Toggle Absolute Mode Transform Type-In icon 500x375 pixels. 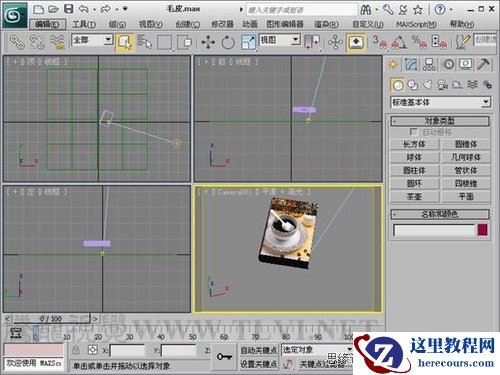(93, 350)
